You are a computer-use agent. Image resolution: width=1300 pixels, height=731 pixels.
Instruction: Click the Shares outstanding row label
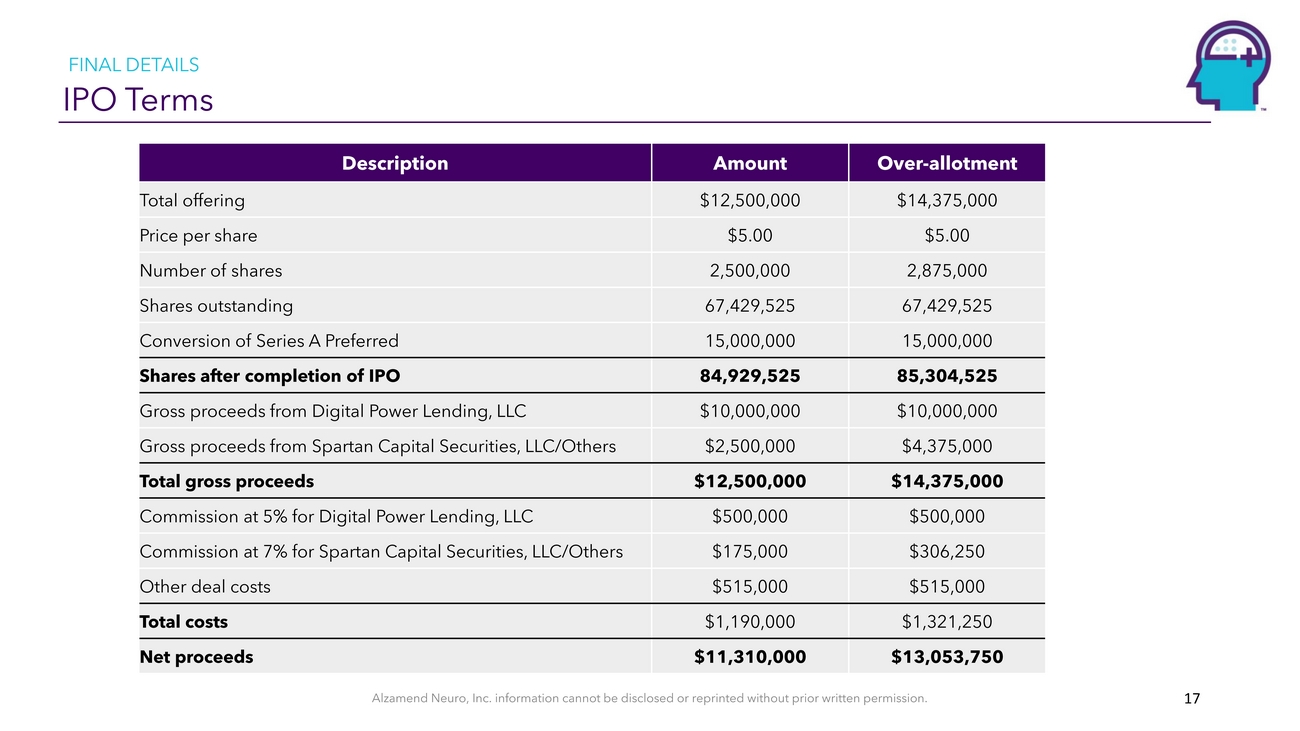tap(216, 306)
